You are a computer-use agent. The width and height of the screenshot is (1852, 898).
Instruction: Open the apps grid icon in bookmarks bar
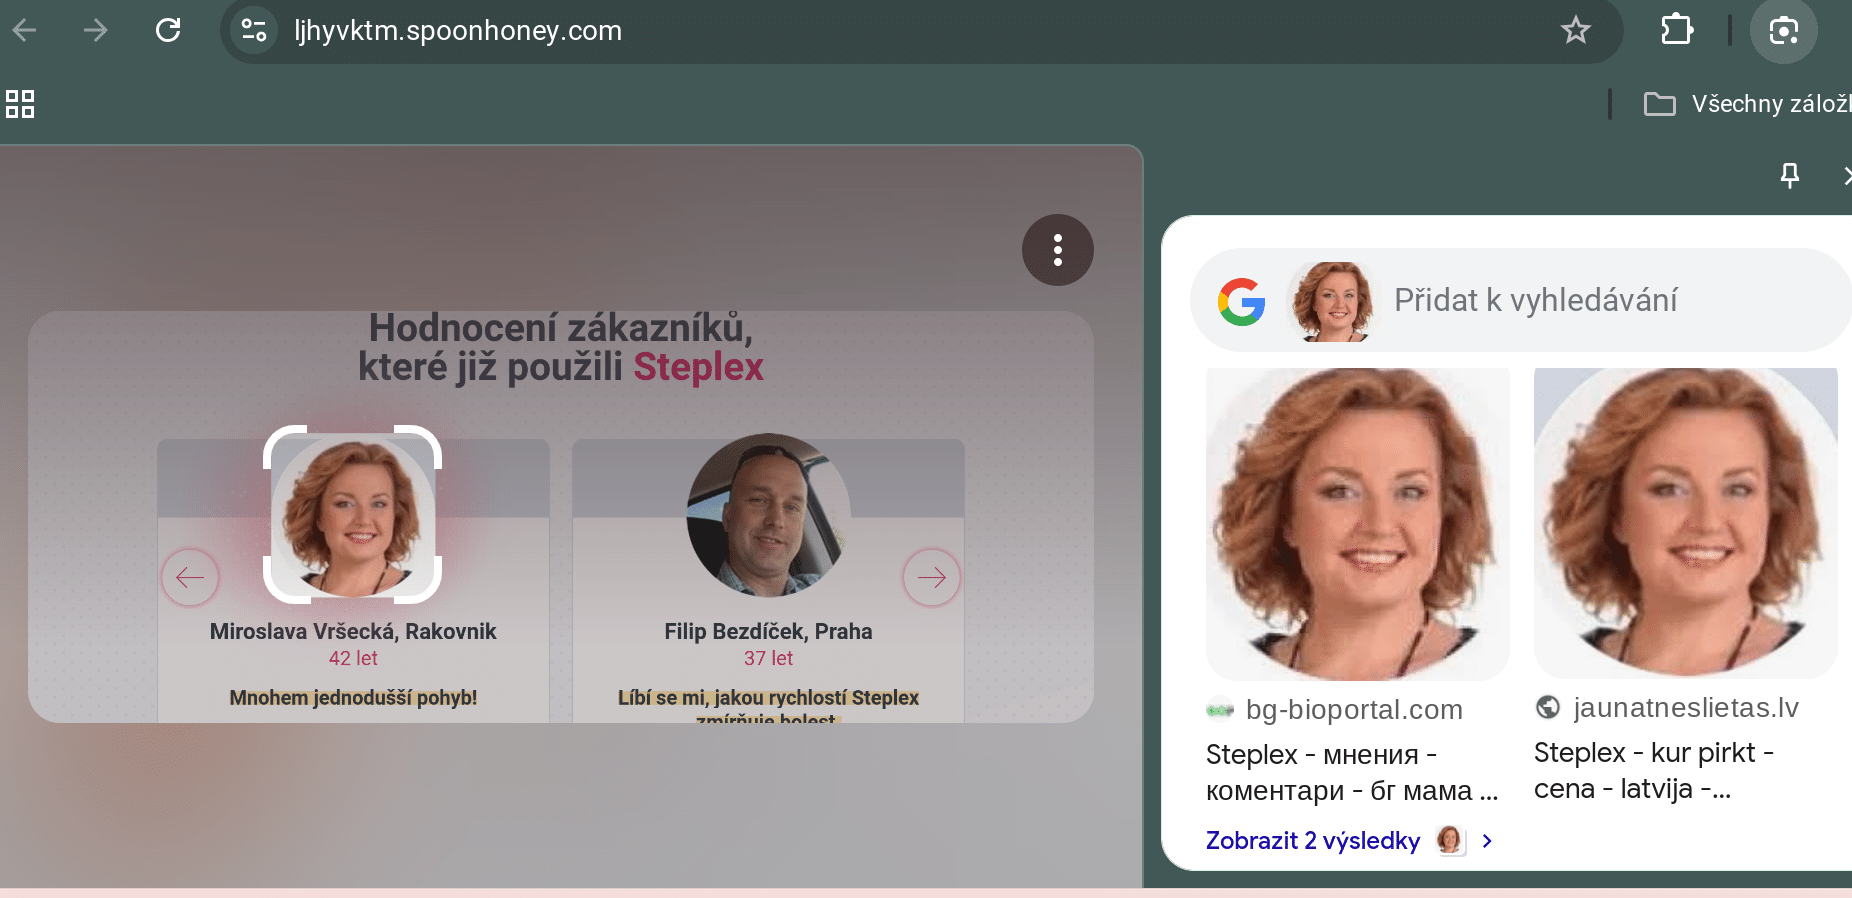[20, 104]
